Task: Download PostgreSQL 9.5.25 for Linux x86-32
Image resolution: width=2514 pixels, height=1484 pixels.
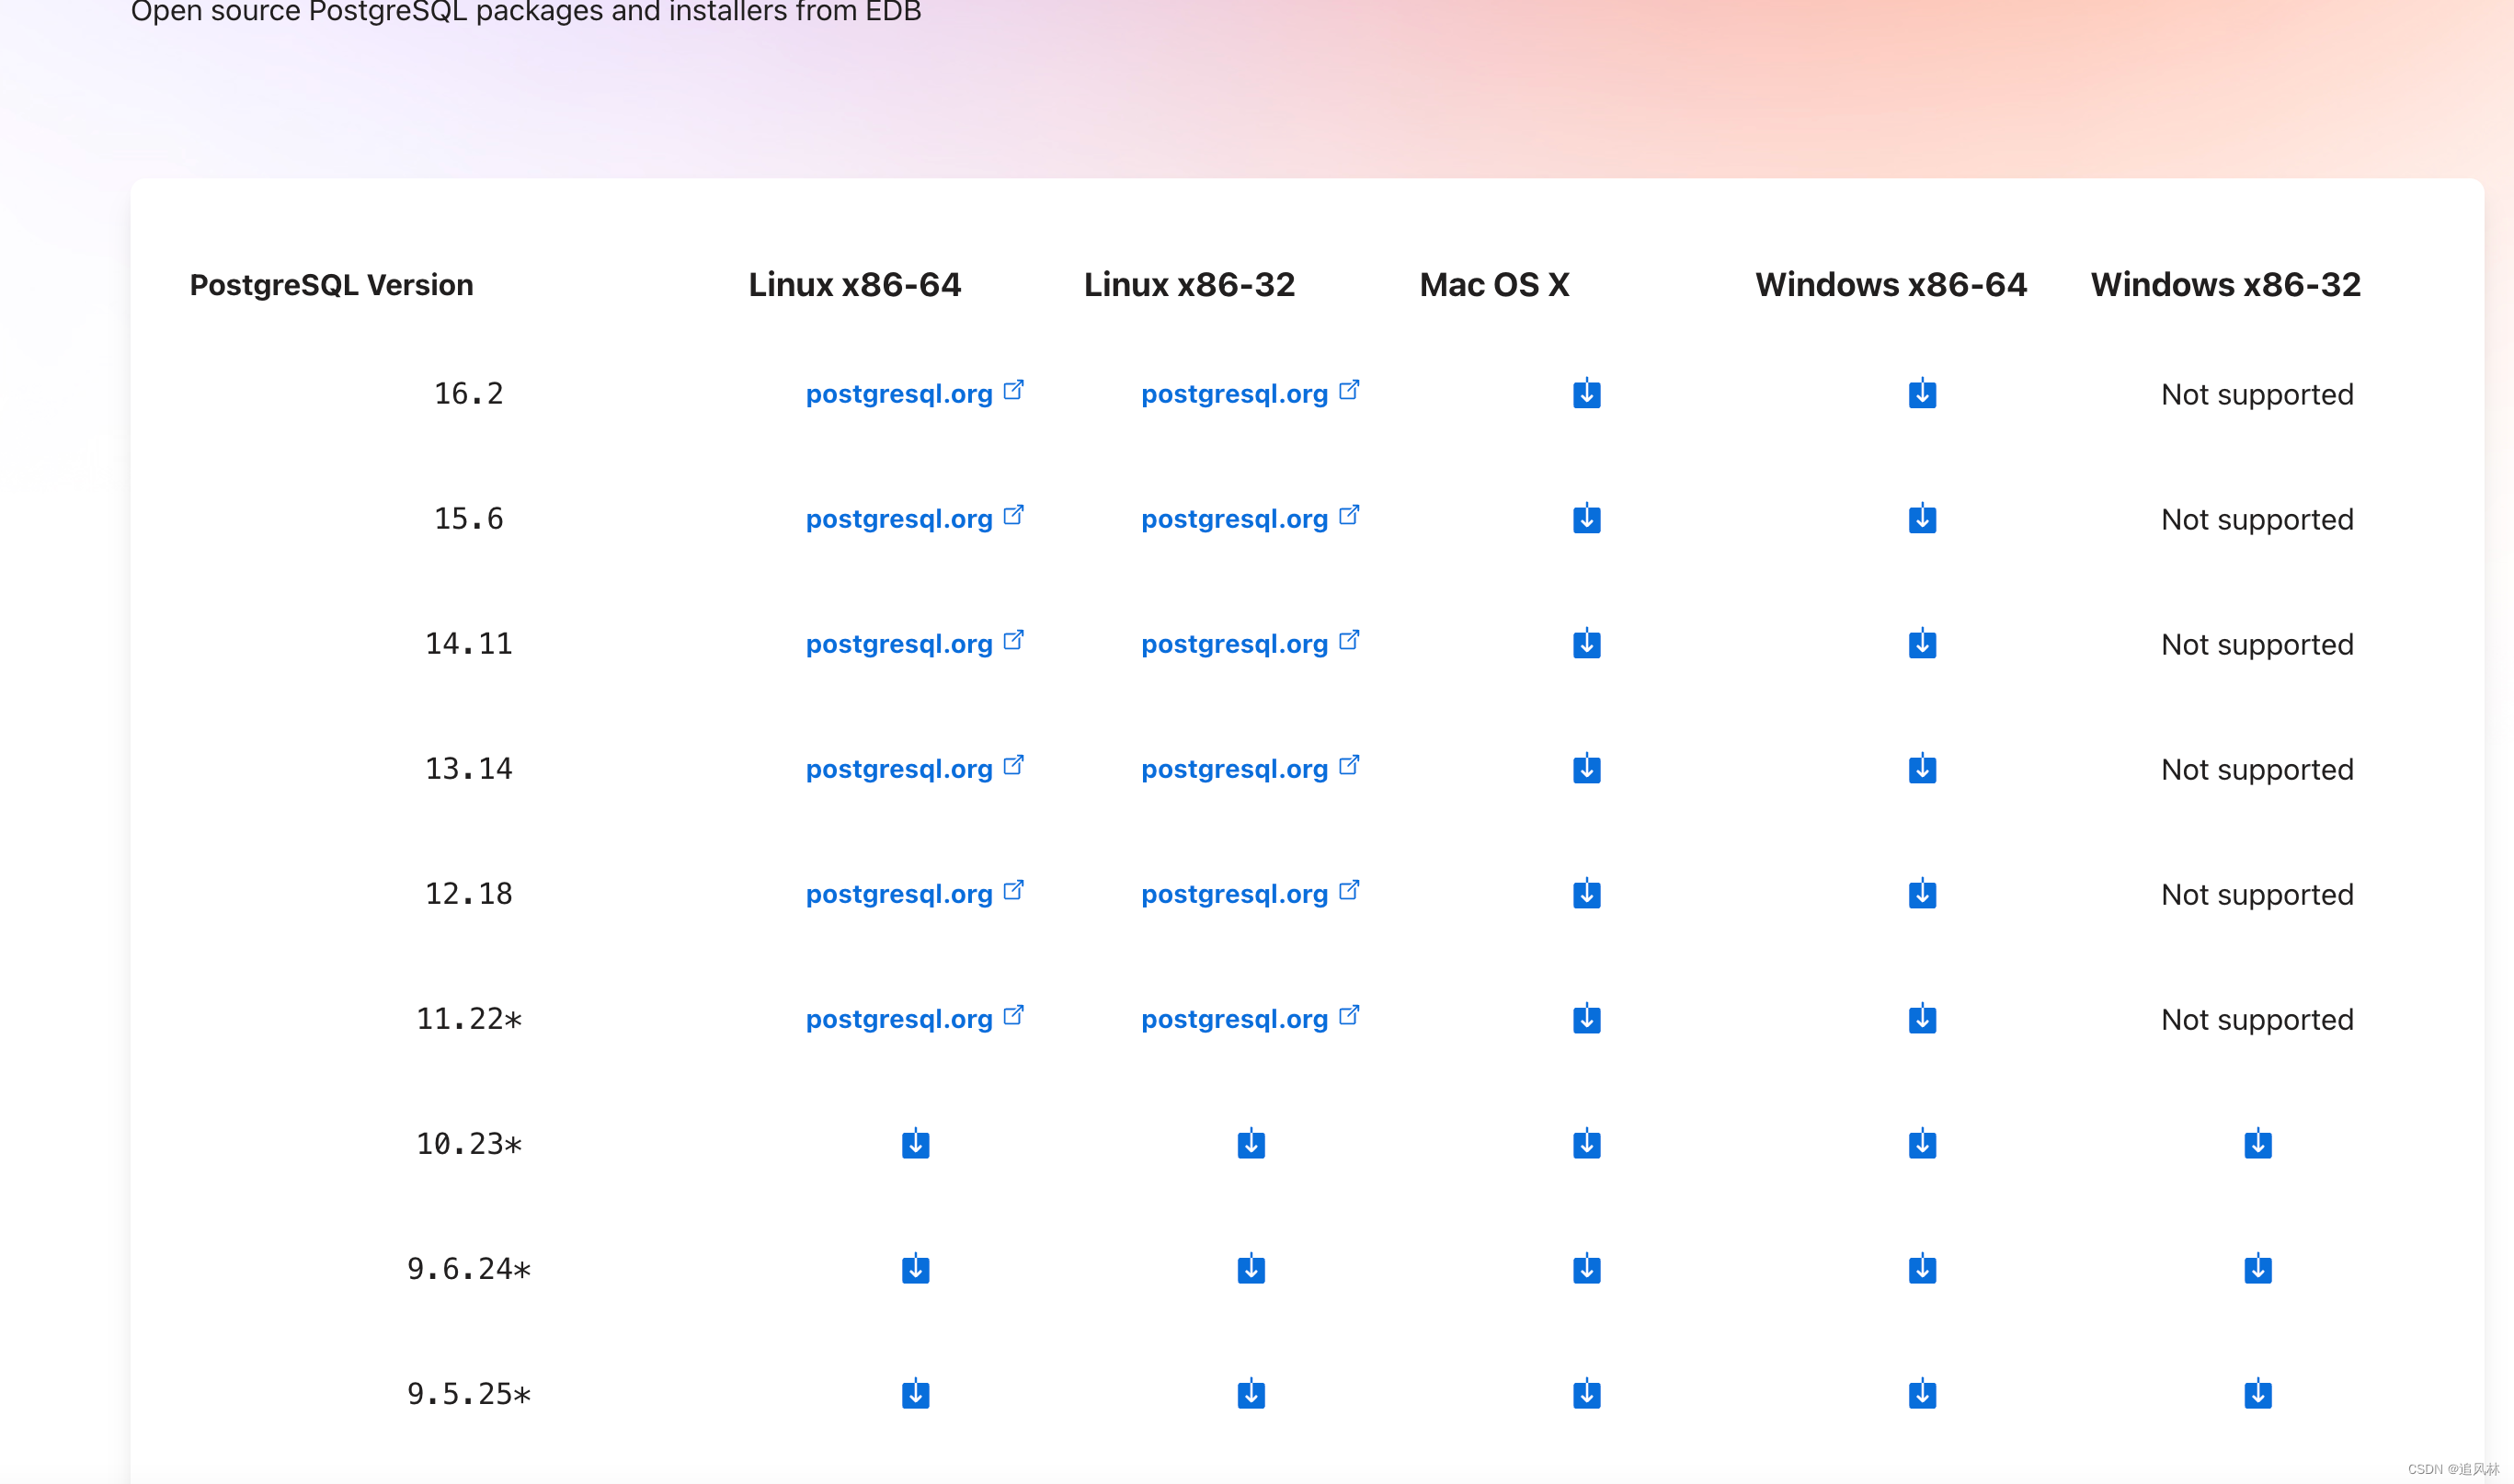Action: [1251, 1394]
